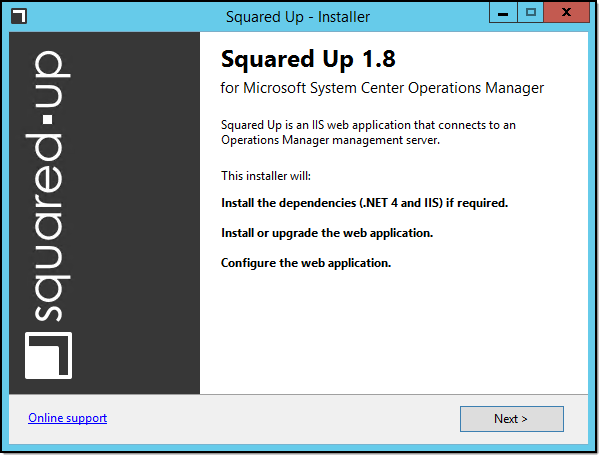The width and height of the screenshot is (602, 458).
Task: Click the square dot in the wordmark
Action: [48, 119]
